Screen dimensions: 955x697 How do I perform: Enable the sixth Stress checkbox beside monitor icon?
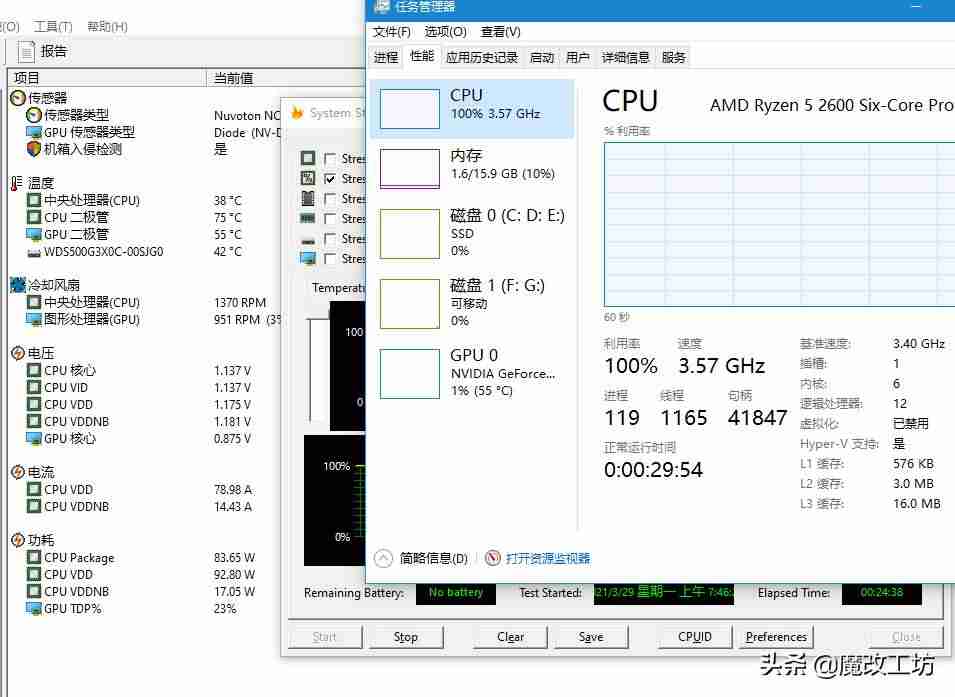[x=330, y=259]
